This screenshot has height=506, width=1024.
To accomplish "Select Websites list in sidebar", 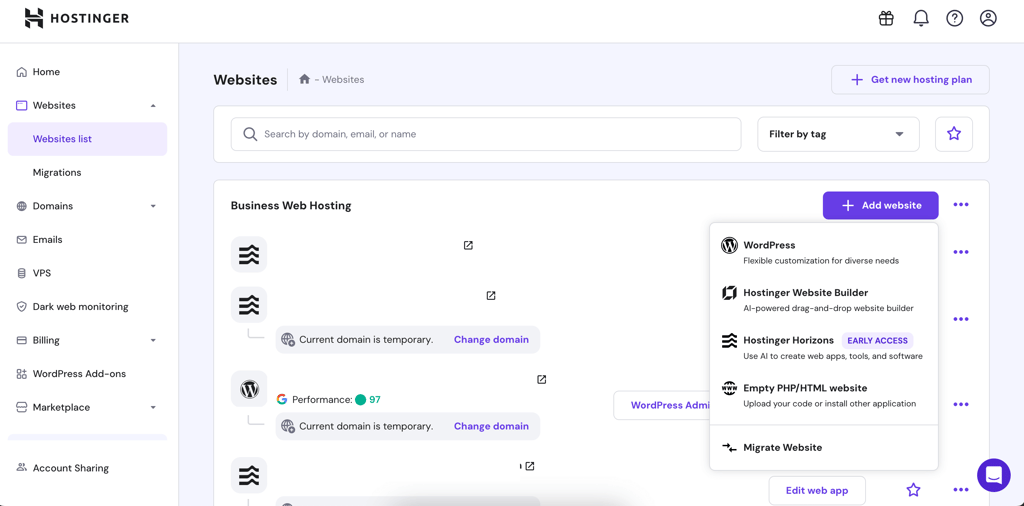I will click(x=87, y=139).
